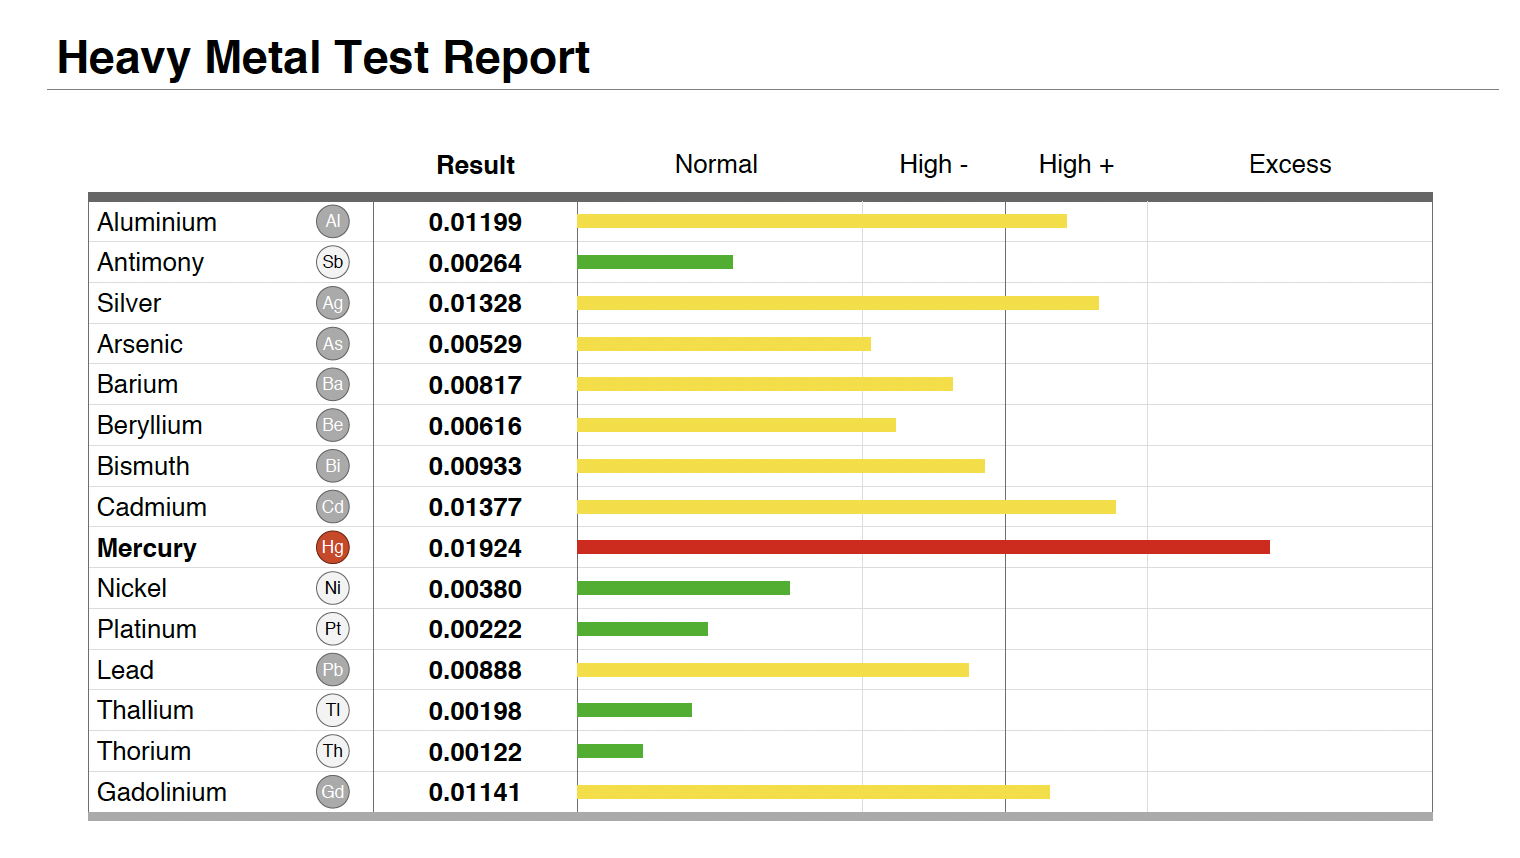Screen dimensions: 1520x858
Task: Click the red Hg element icon
Action: click(333, 547)
